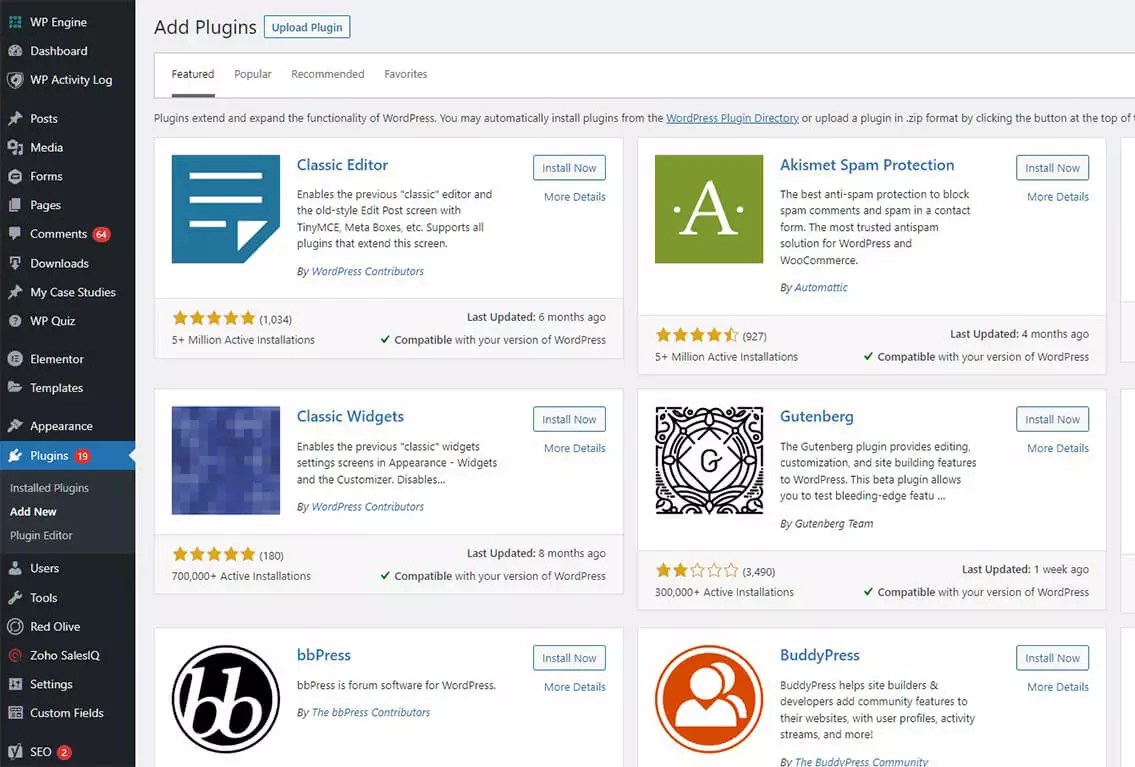The height and width of the screenshot is (767, 1135).
Task: Open the Favorites tab
Action: point(405,75)
